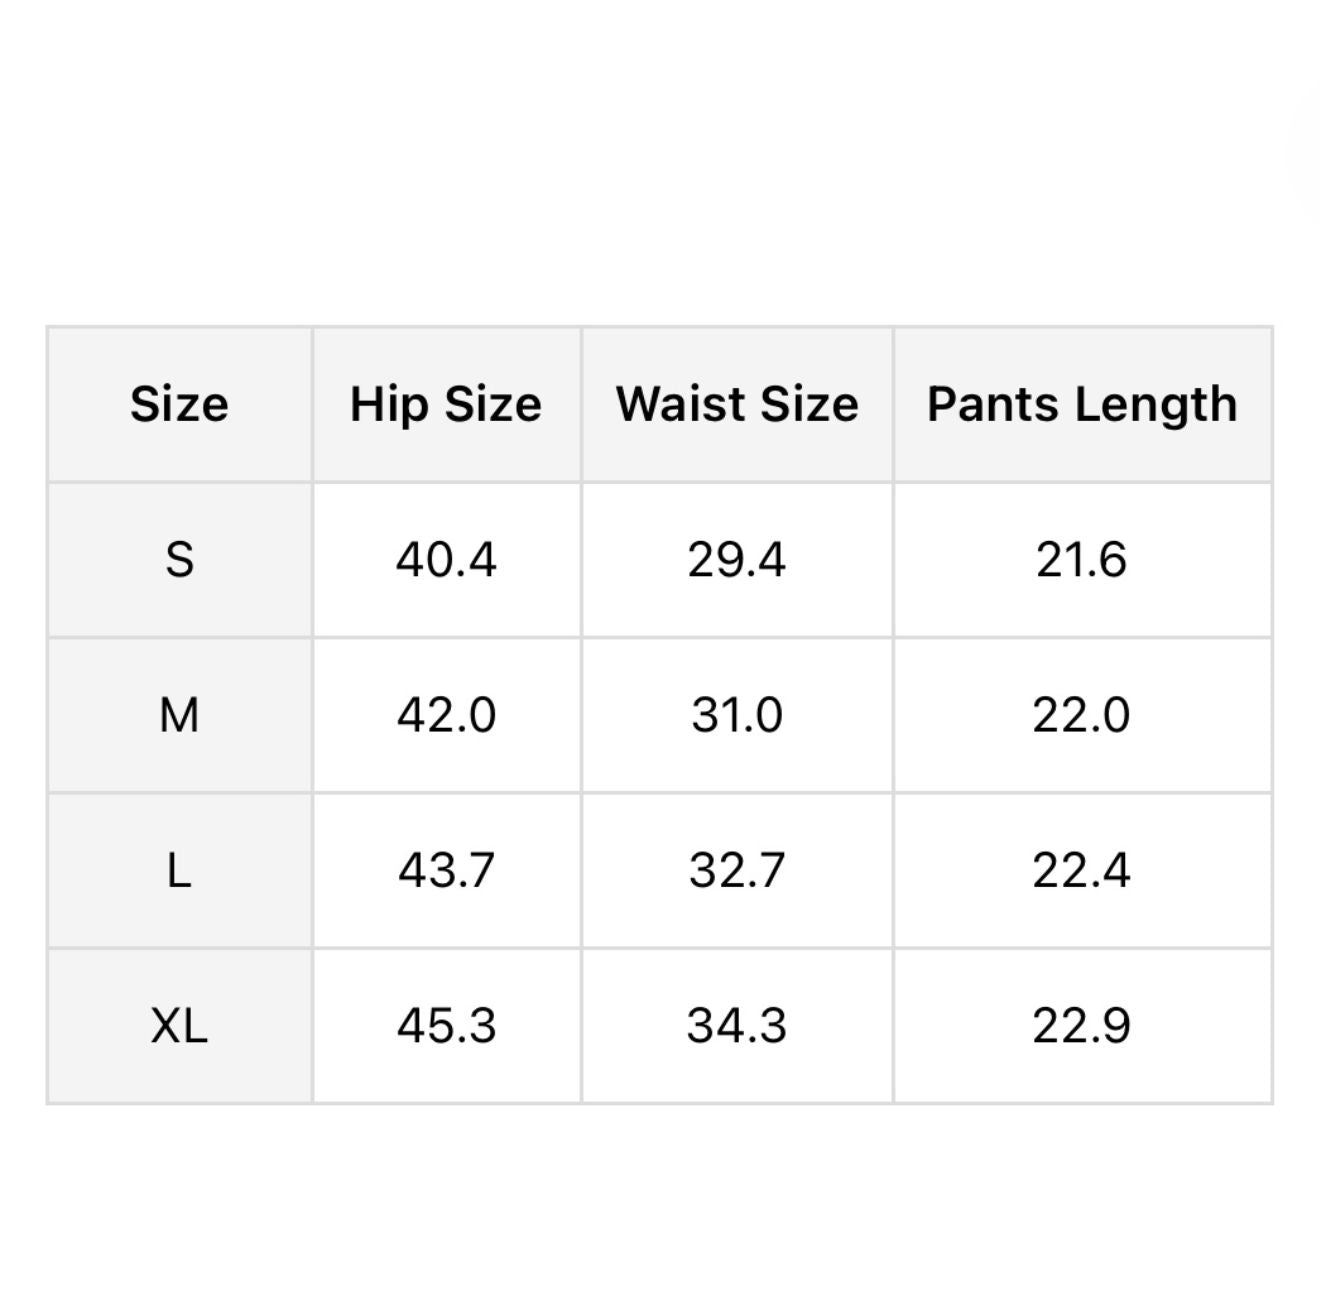Select the 22.9 pants length value
This screenshot has height=1312, width=1320.
pyautogui.click(x=1082, y=1026)
